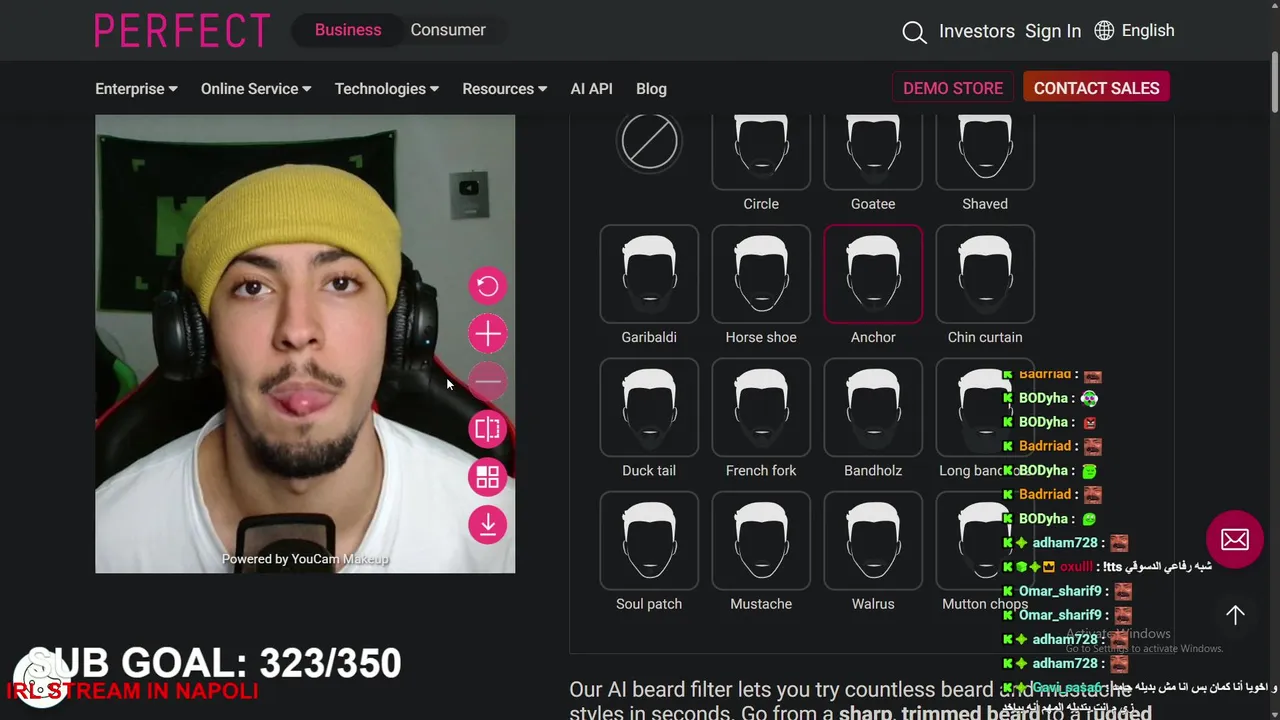Open the before/after compare icon
1280x720 pixels.
(x=488, y=429)
